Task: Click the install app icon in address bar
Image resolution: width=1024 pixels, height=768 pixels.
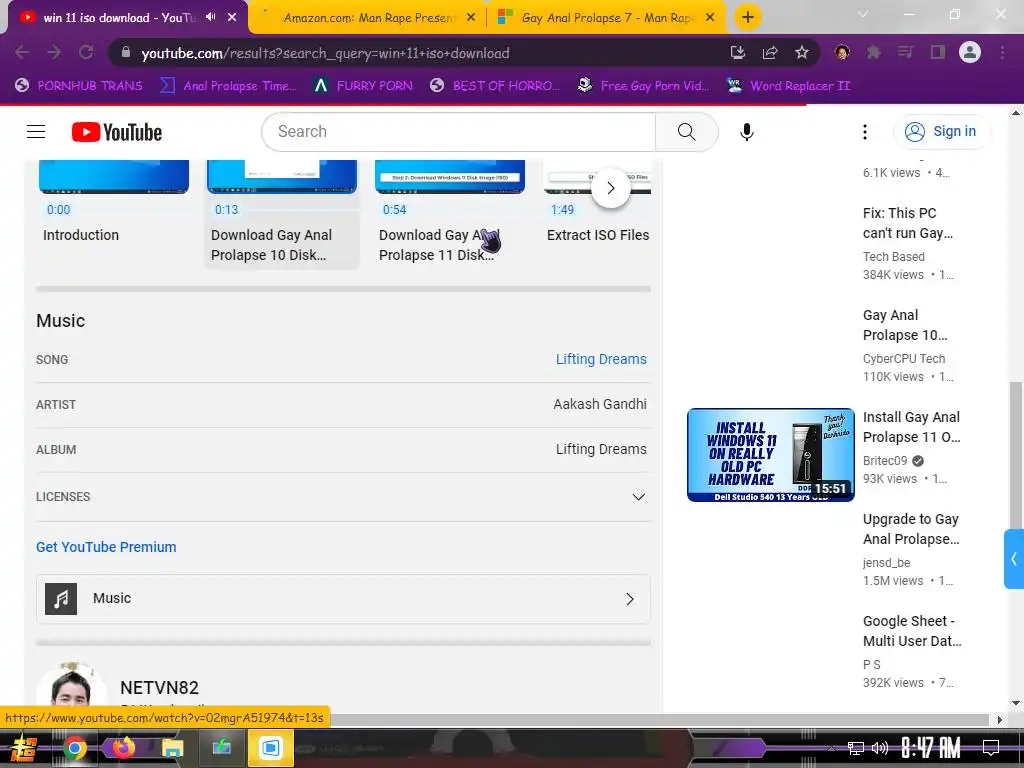Action: click(x=738, y=53)
